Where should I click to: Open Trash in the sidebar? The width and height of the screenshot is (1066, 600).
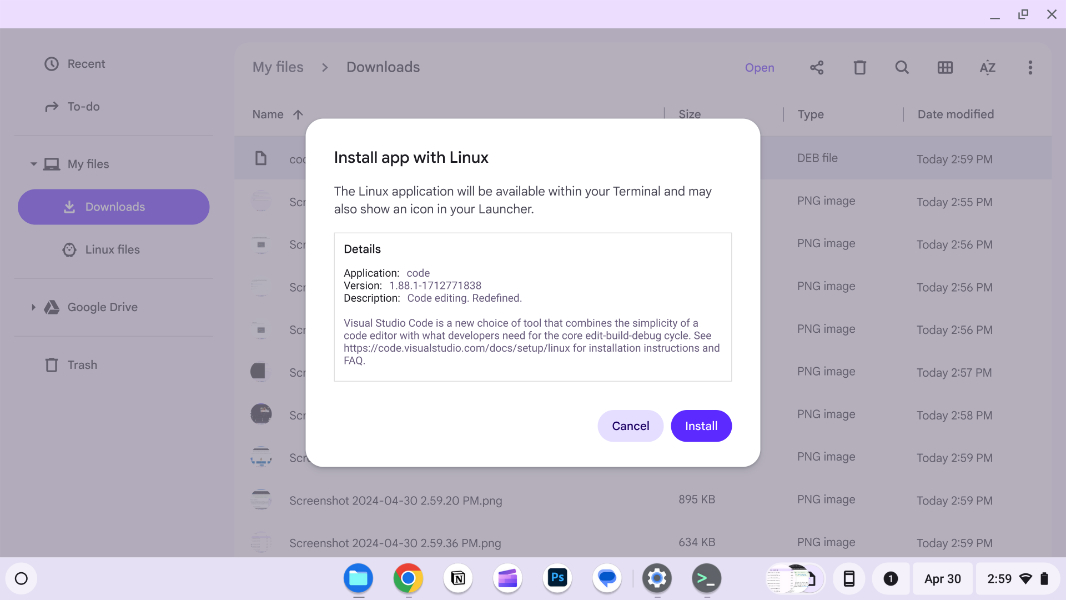coord(82,365)
